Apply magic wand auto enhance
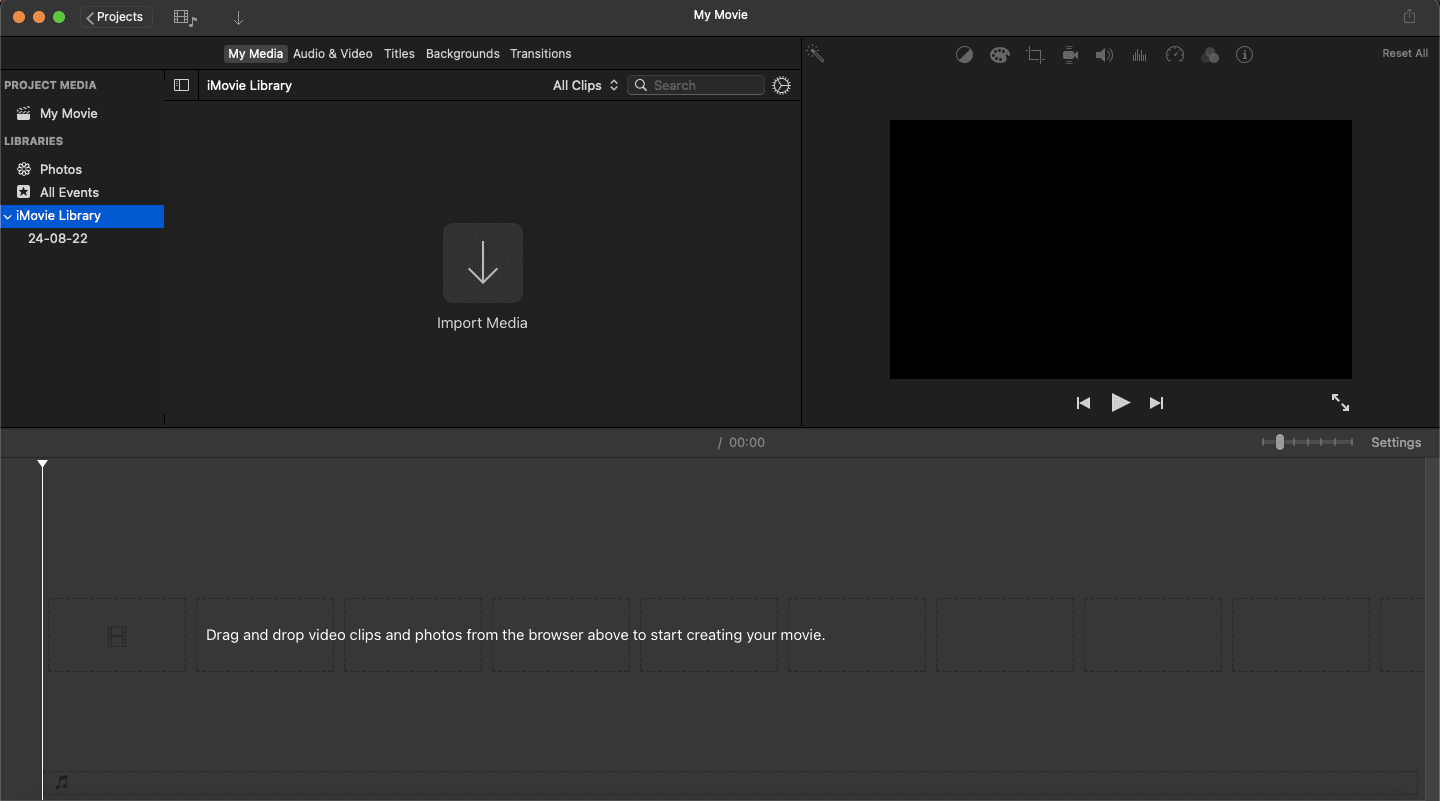 click(x=815, y=54)
